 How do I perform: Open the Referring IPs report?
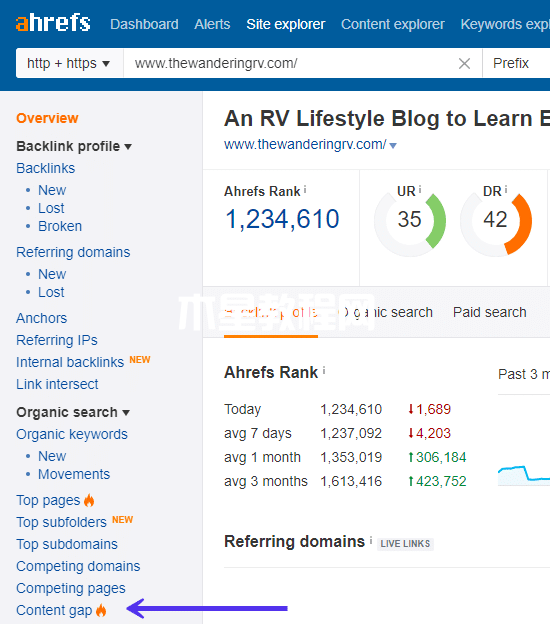(x=57, y=340)
